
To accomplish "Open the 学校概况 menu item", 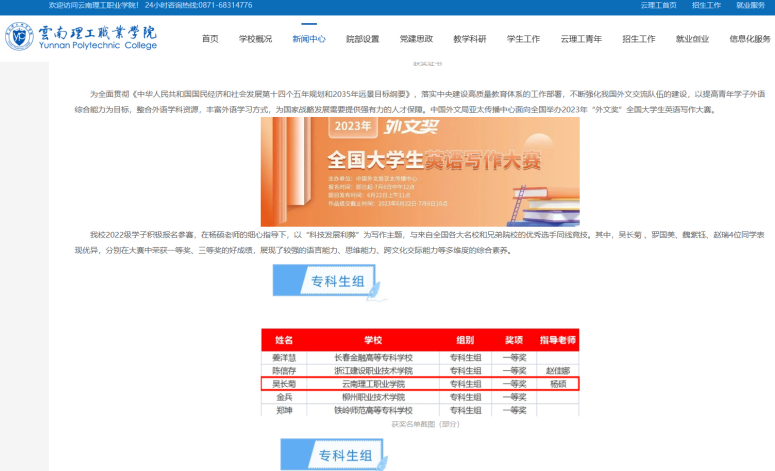I will [x=256, y=39].
